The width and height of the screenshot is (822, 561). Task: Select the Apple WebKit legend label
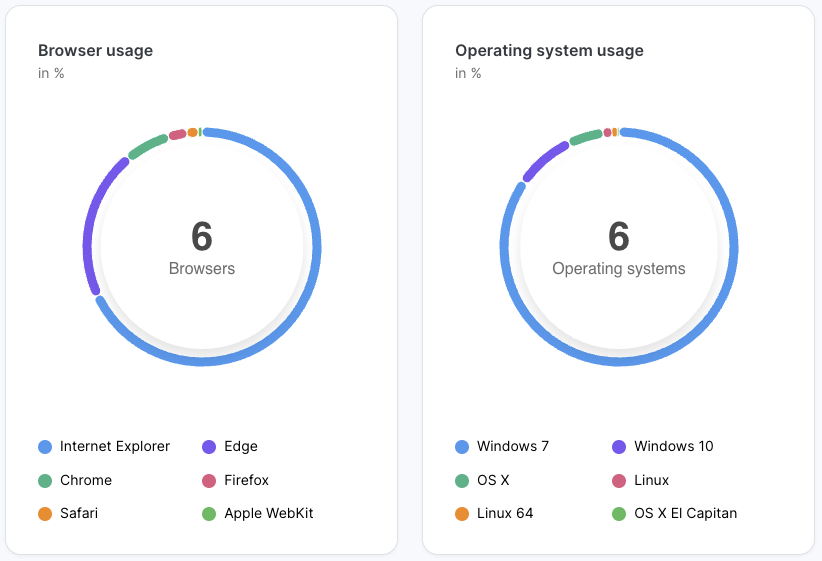[269, 514]
